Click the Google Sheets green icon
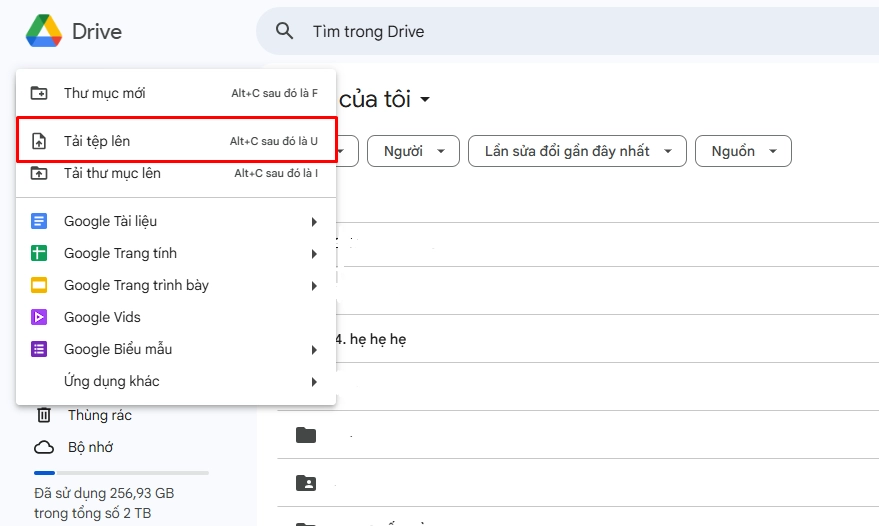 [x=39, y=253]
